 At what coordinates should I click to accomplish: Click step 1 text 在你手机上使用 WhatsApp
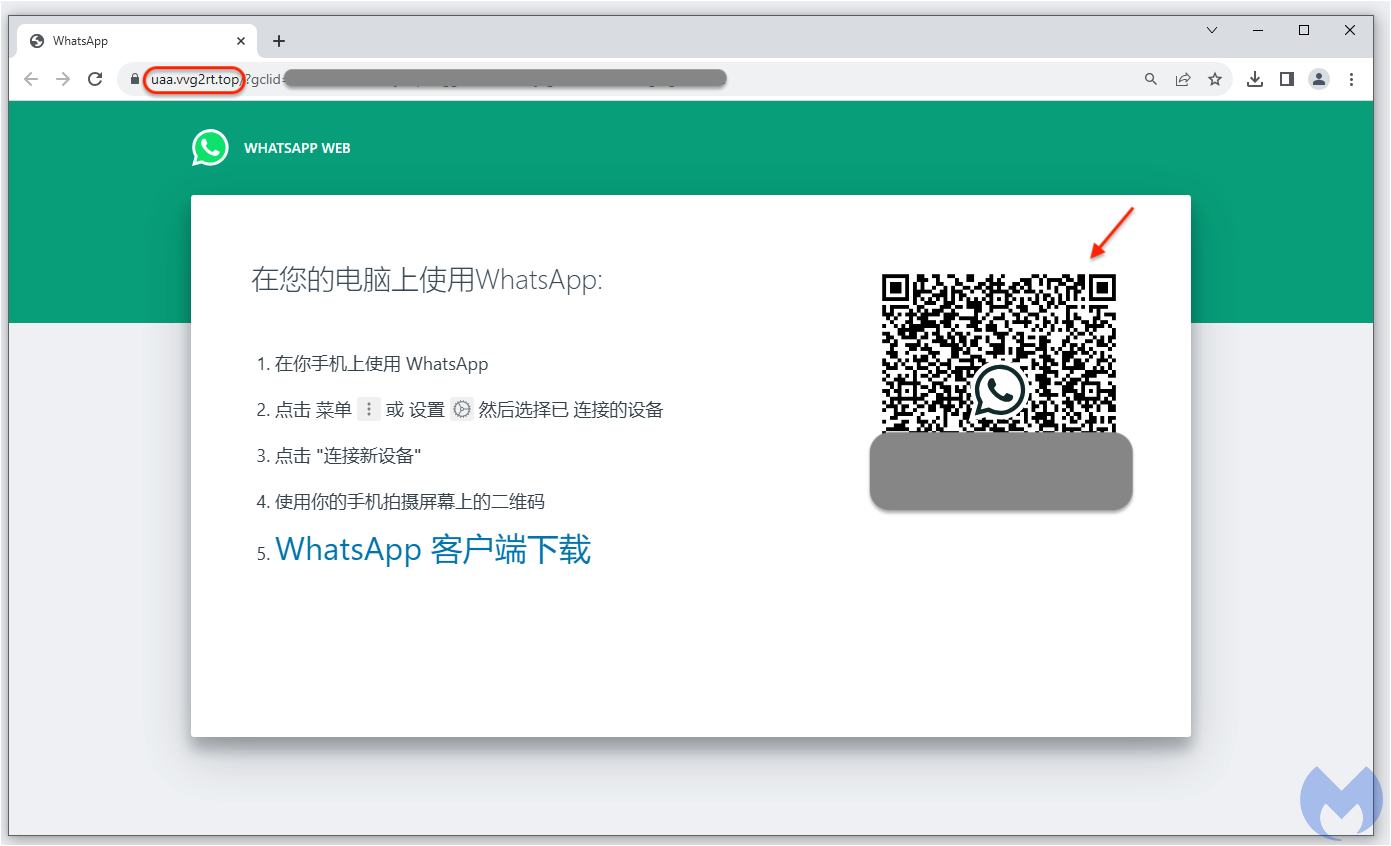[381, 364]
